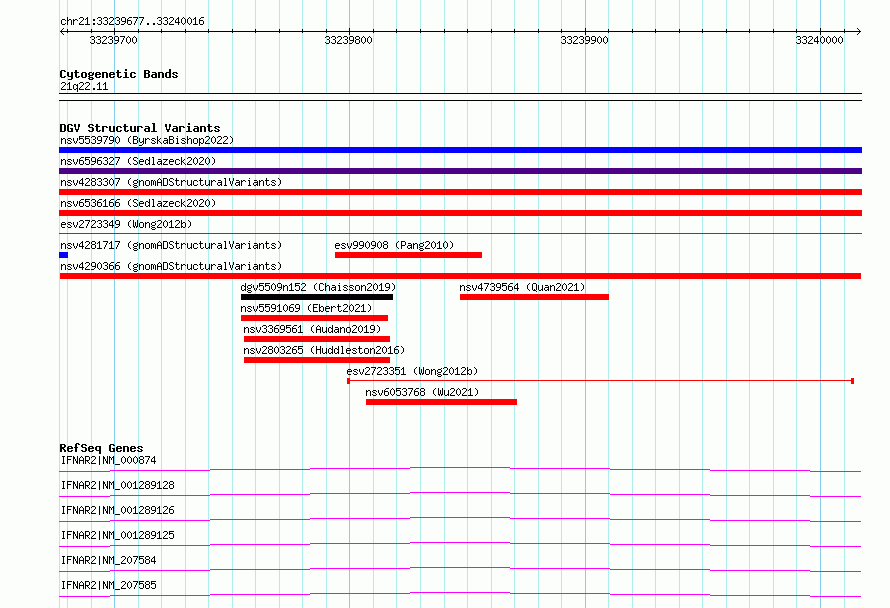Click the thin esv2723351 variant line
Image resolution: width=890 pixels, height=608 pixels.
tap(601, 381)
